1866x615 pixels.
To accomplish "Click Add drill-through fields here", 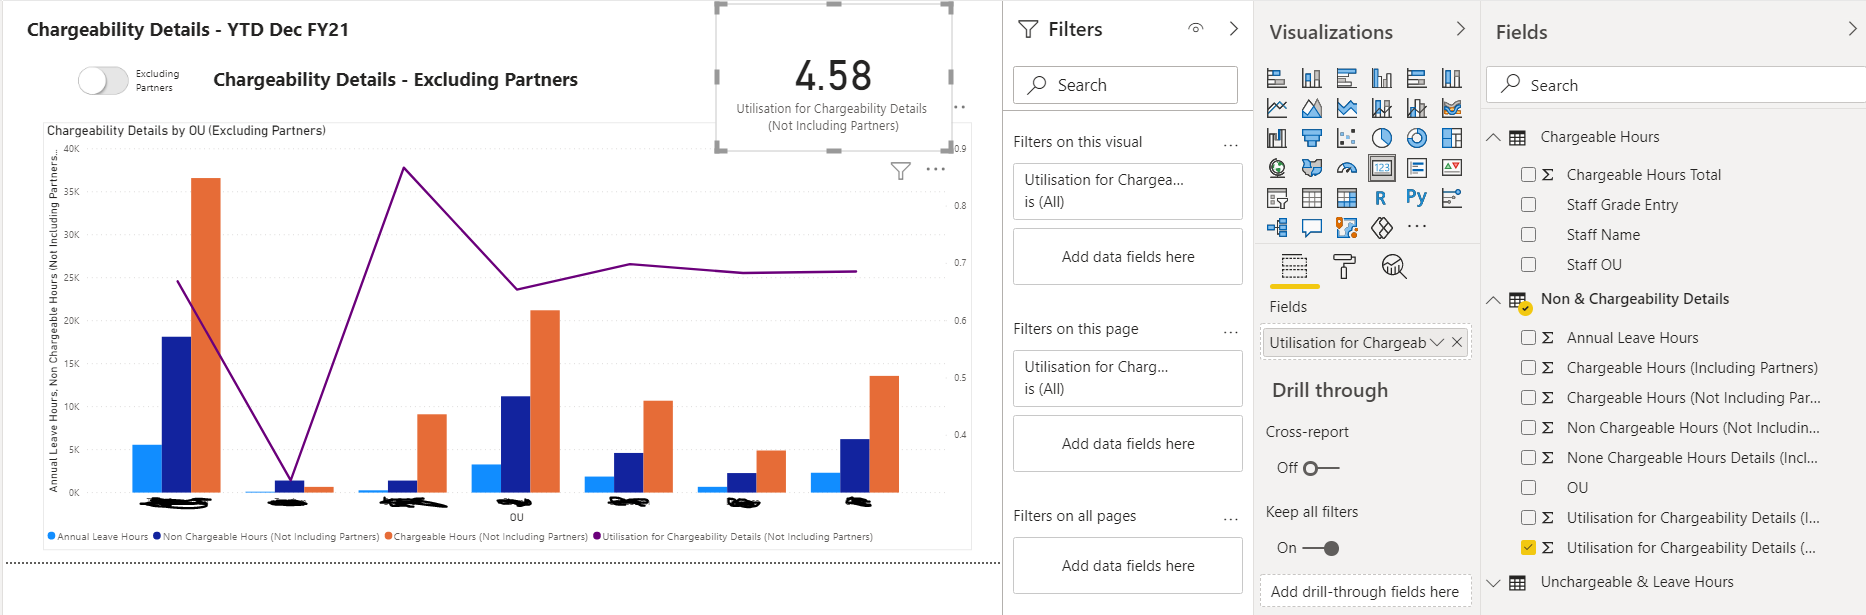I will pos(1365,592).
